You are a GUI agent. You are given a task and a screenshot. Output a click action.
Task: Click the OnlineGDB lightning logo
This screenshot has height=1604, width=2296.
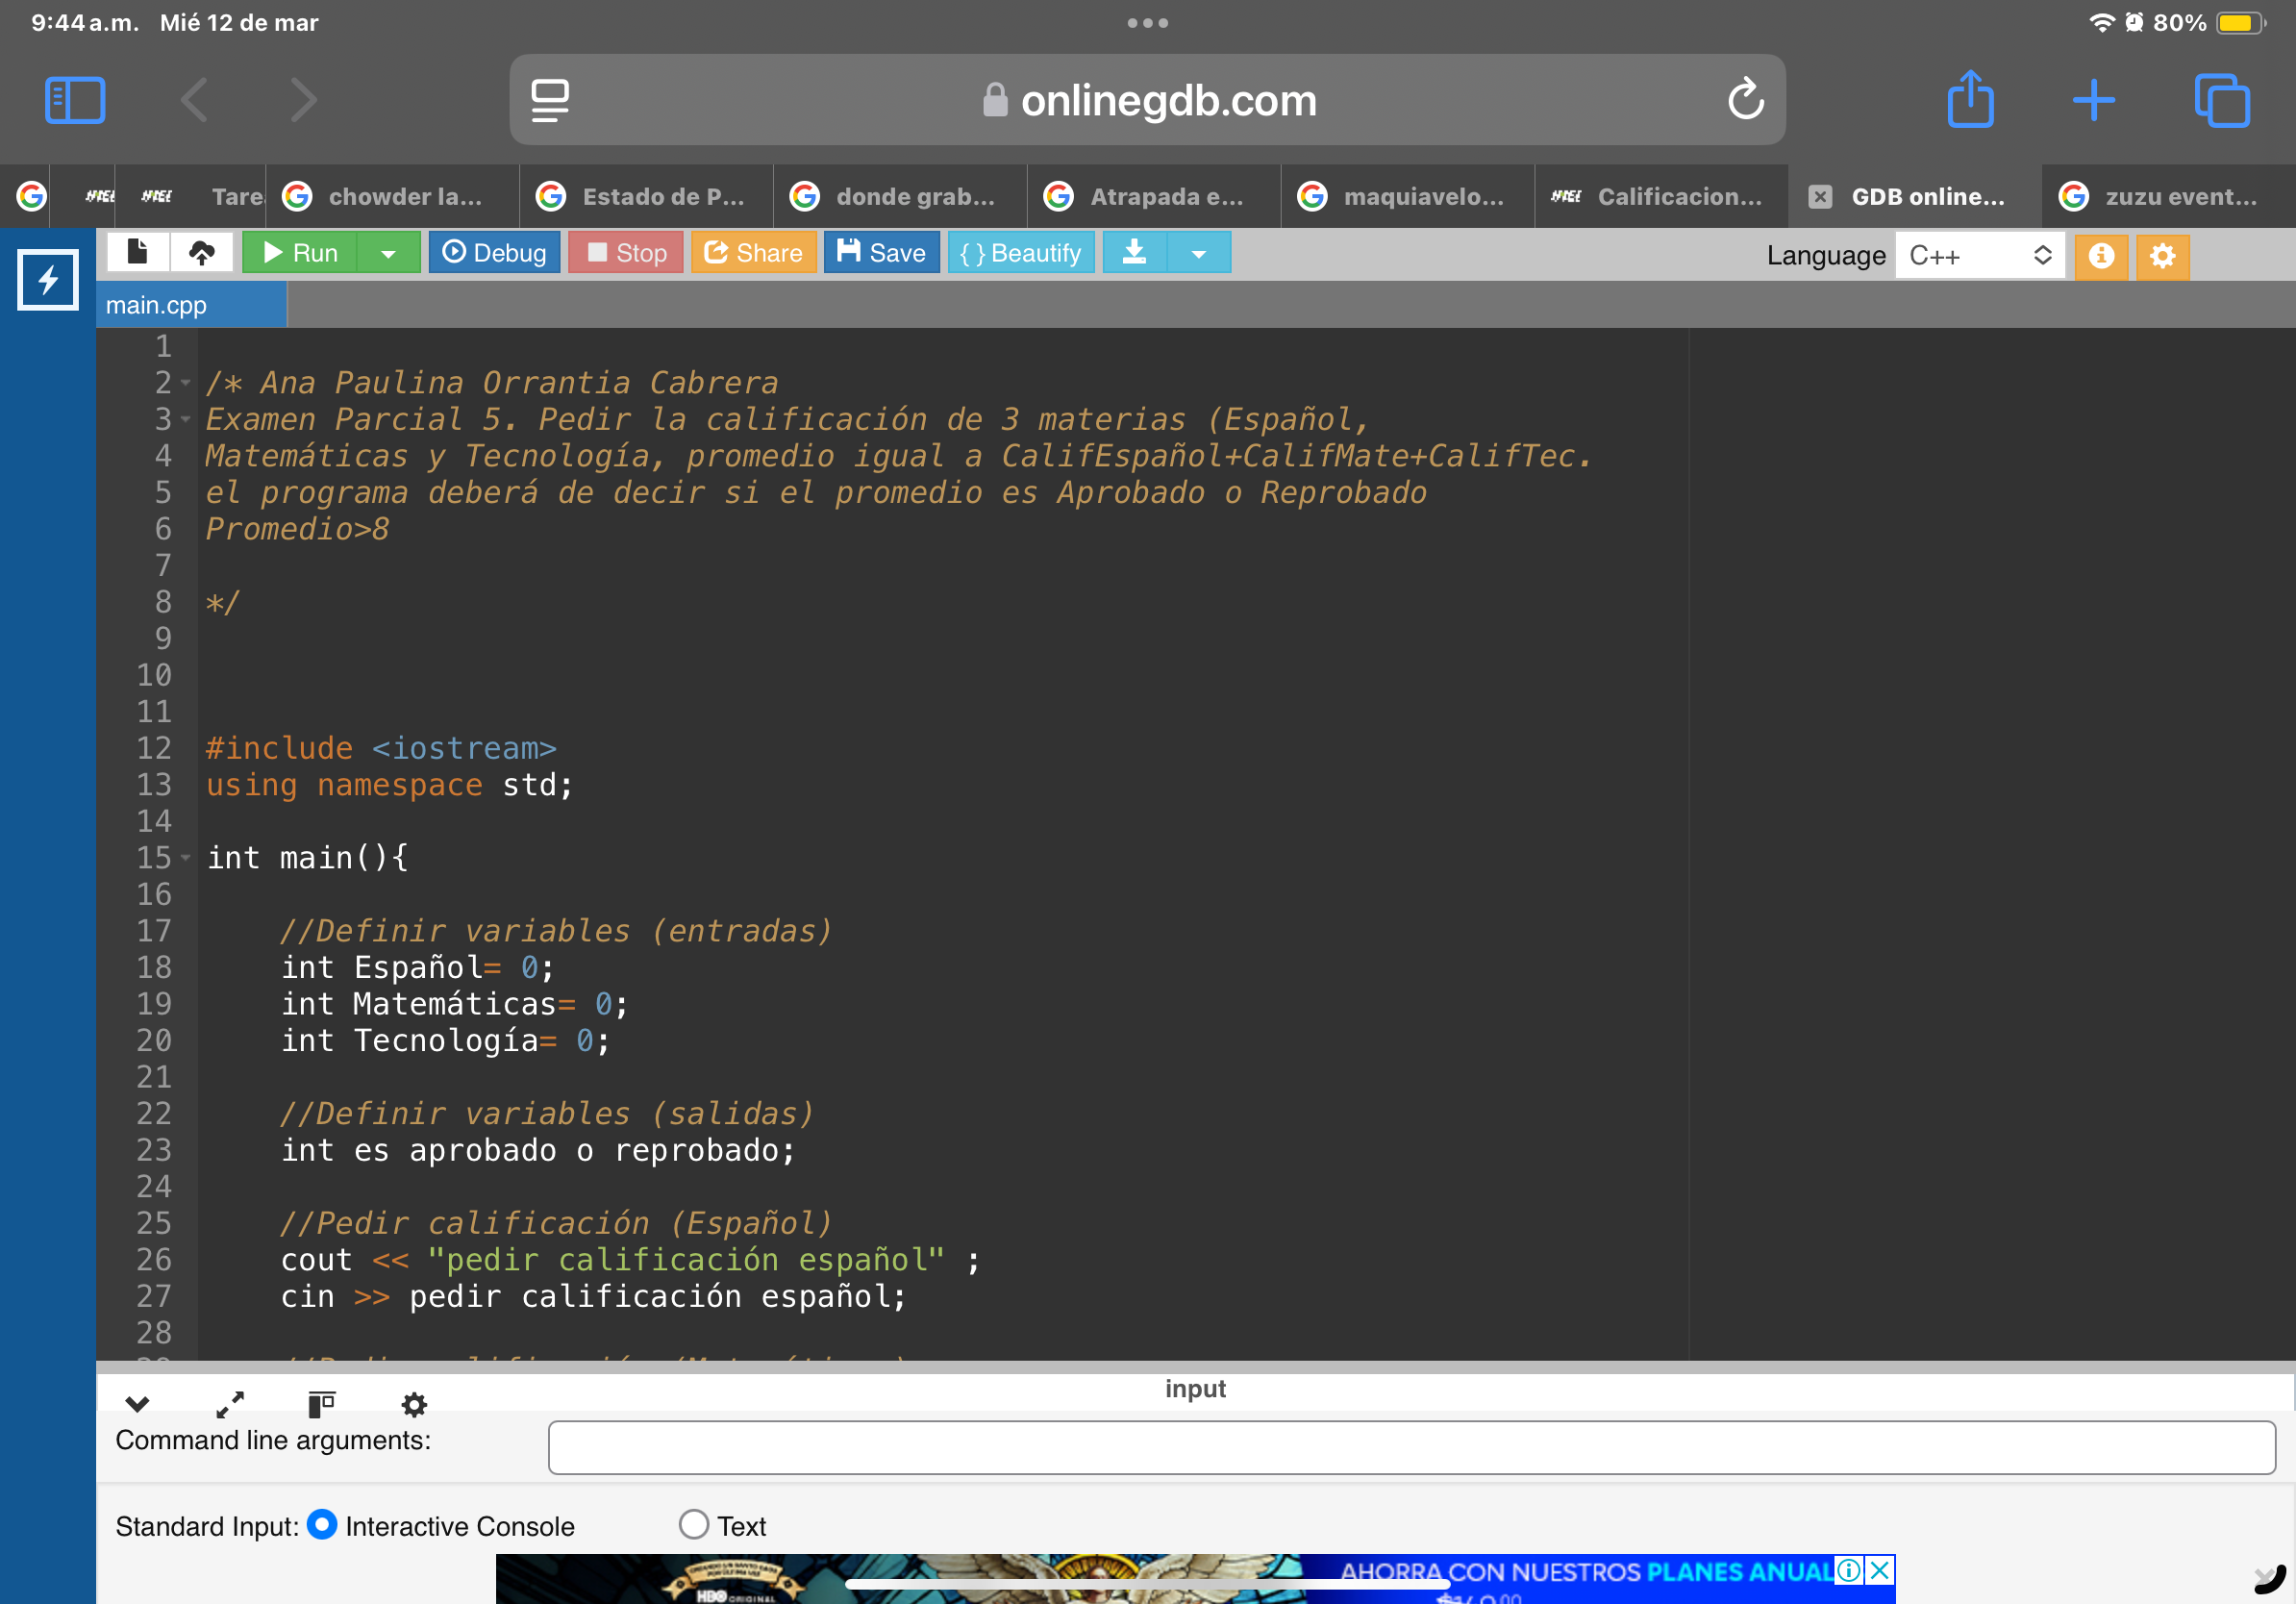(47, 280)
